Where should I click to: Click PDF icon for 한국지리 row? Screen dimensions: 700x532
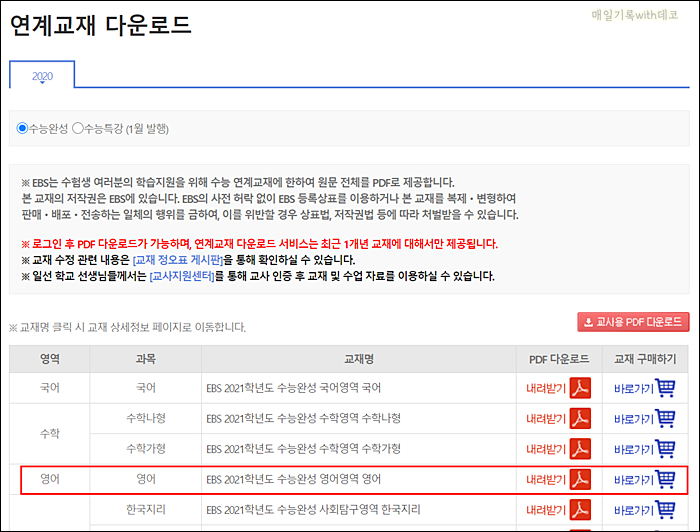coord(580,510)
